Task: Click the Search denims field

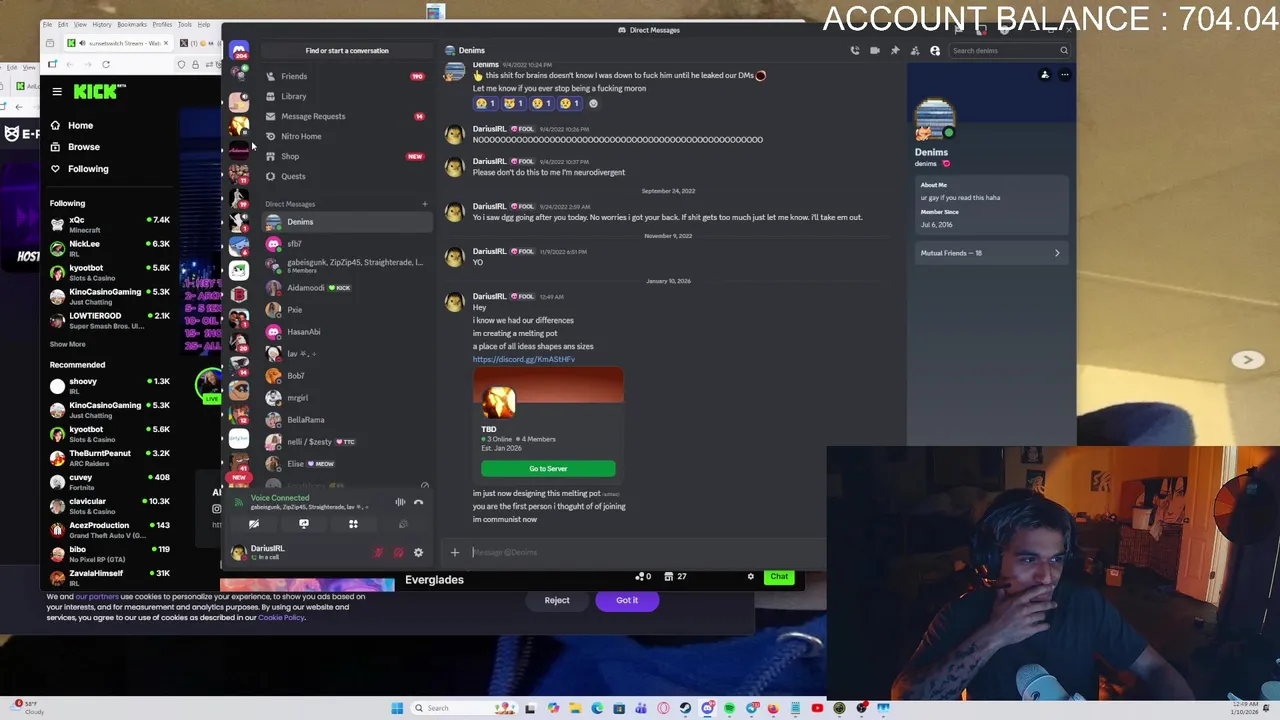Action: (x=1008, y=50)
